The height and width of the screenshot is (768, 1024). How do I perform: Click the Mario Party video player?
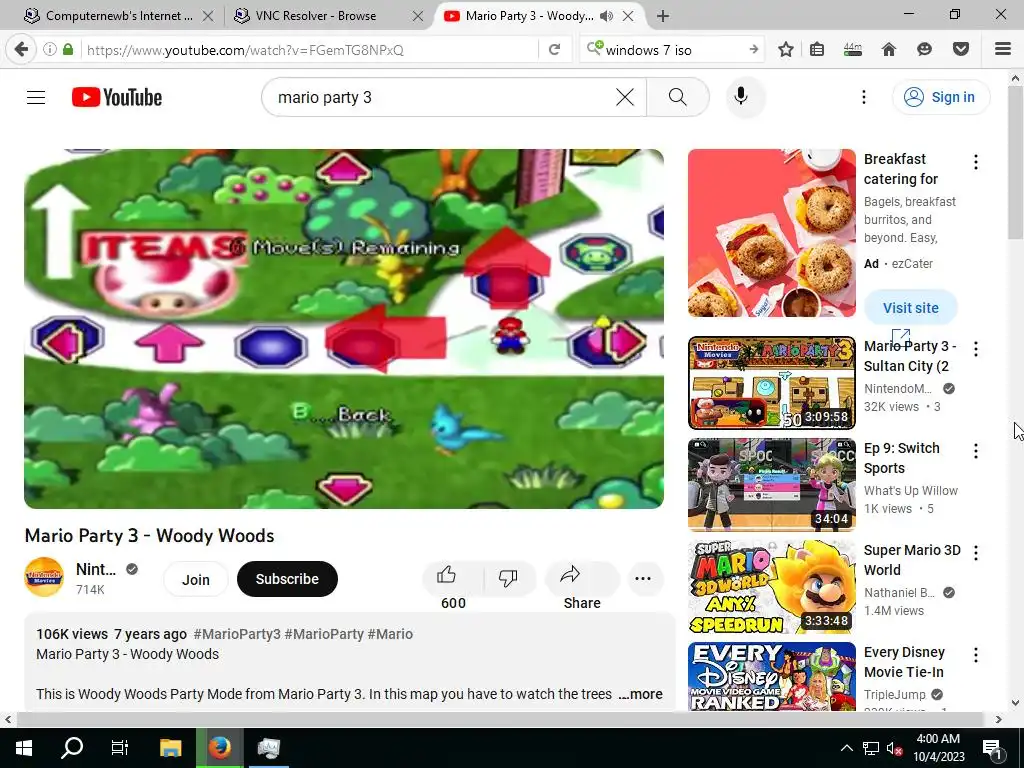tap(344, 328)
